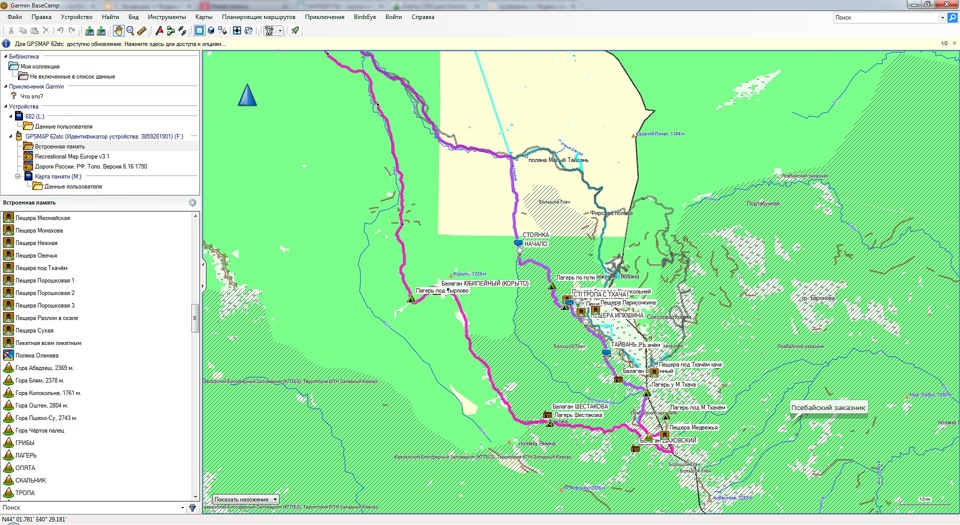The image size is (960, 525).
Task: Select Моя коллекция in the library
Action: 40,66
